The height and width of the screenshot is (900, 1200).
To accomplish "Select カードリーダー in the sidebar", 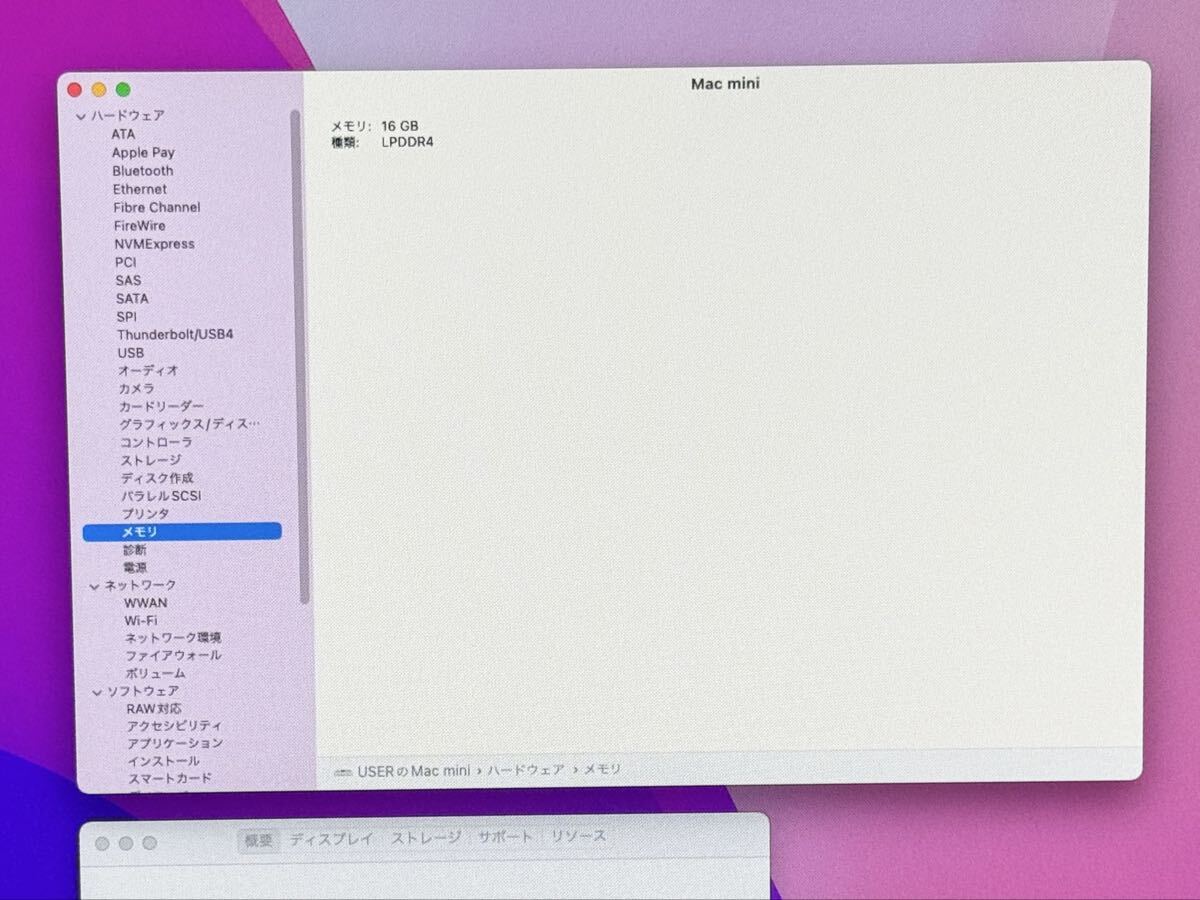I will pos(162,407).
